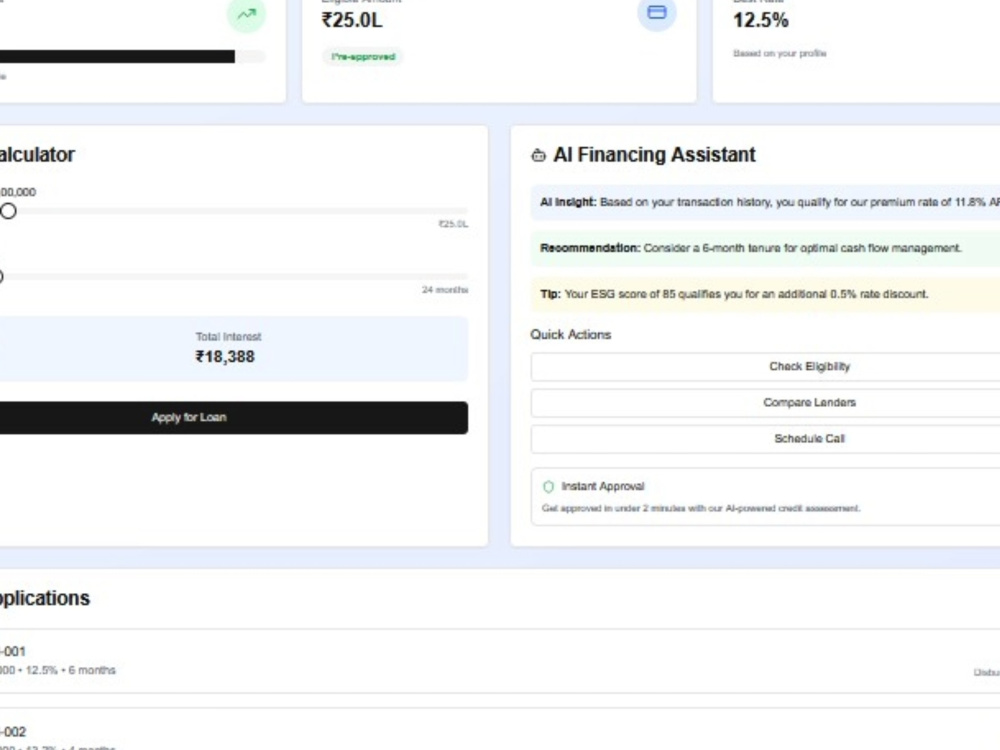Select the application row ending in -002
The image size is (1000, 750).
tap(500, 730)
